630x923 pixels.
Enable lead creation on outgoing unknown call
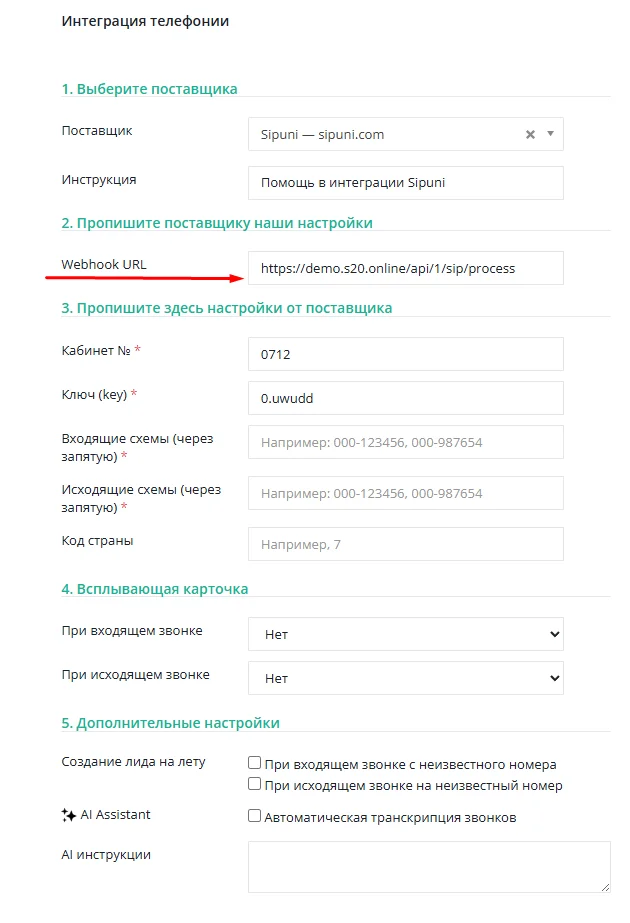[x=254, y=783]
